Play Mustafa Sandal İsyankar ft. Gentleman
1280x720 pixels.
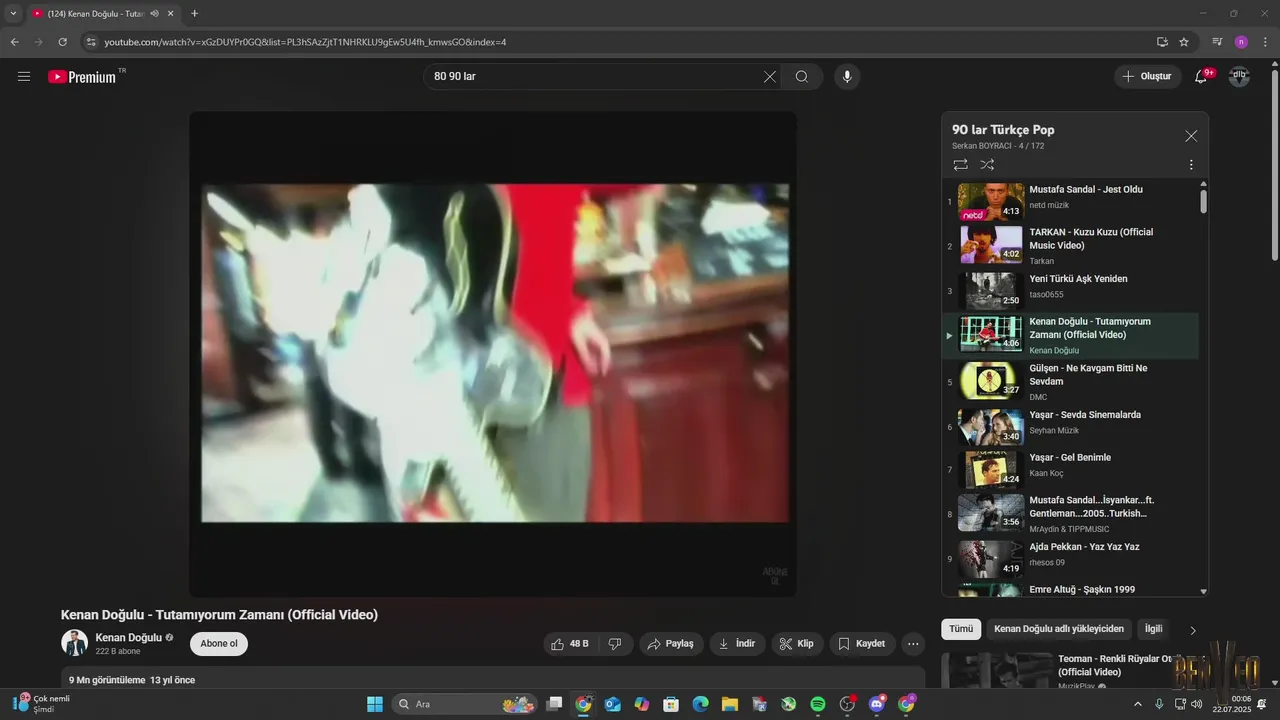coord(1070,513)
